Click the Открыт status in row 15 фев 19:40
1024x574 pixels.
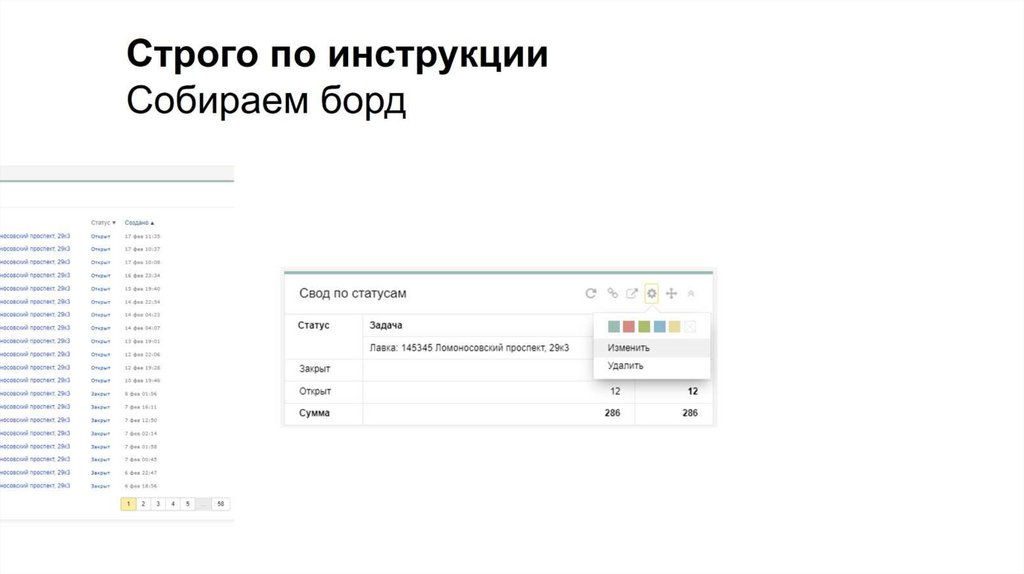(101, 289)
